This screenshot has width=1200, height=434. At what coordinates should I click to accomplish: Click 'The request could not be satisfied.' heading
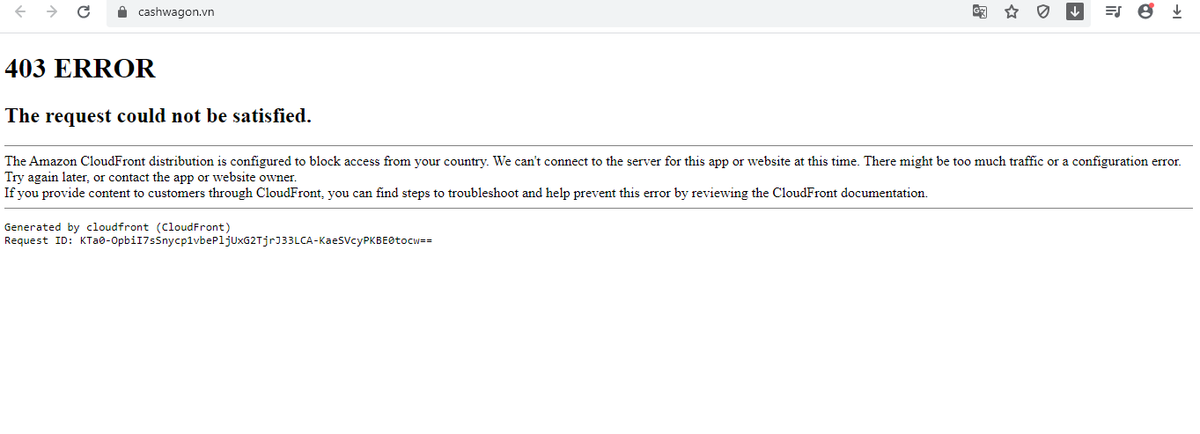pos(158,116)
